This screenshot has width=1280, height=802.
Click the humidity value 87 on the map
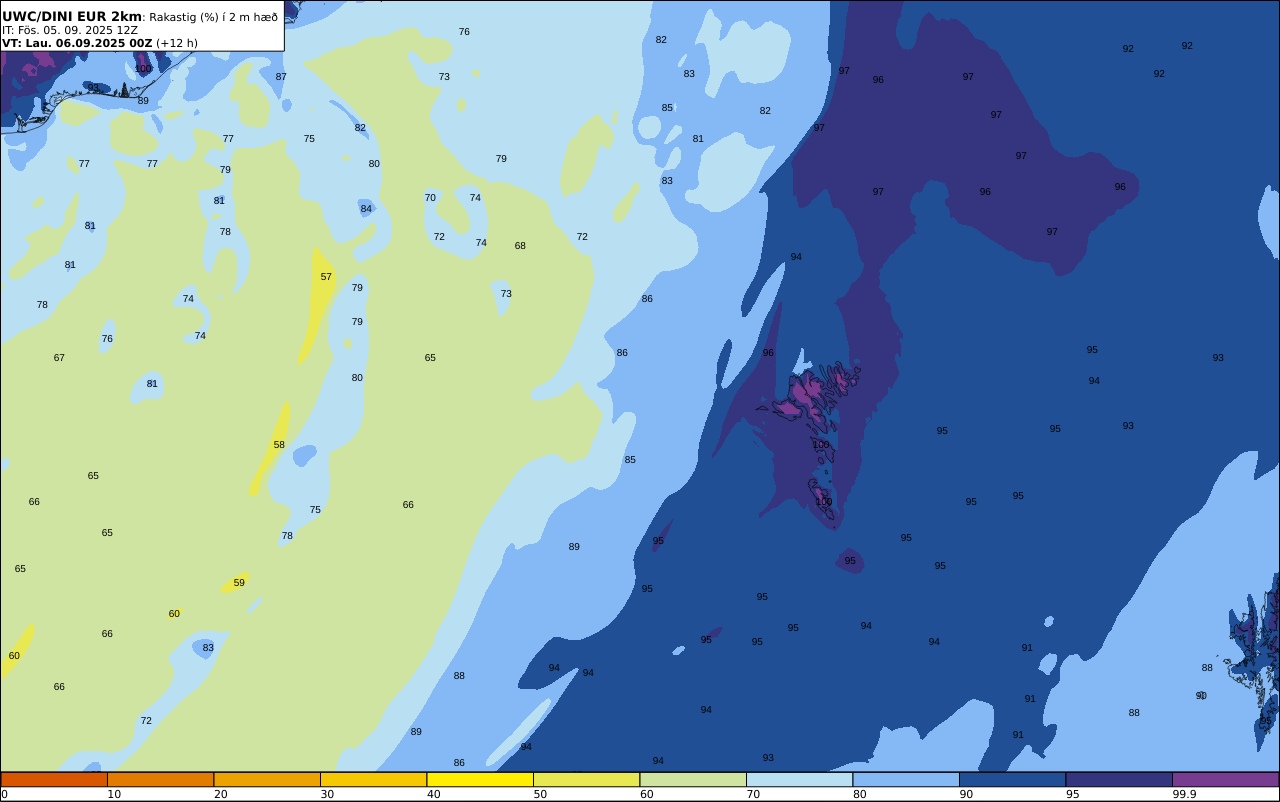(281, 77)
